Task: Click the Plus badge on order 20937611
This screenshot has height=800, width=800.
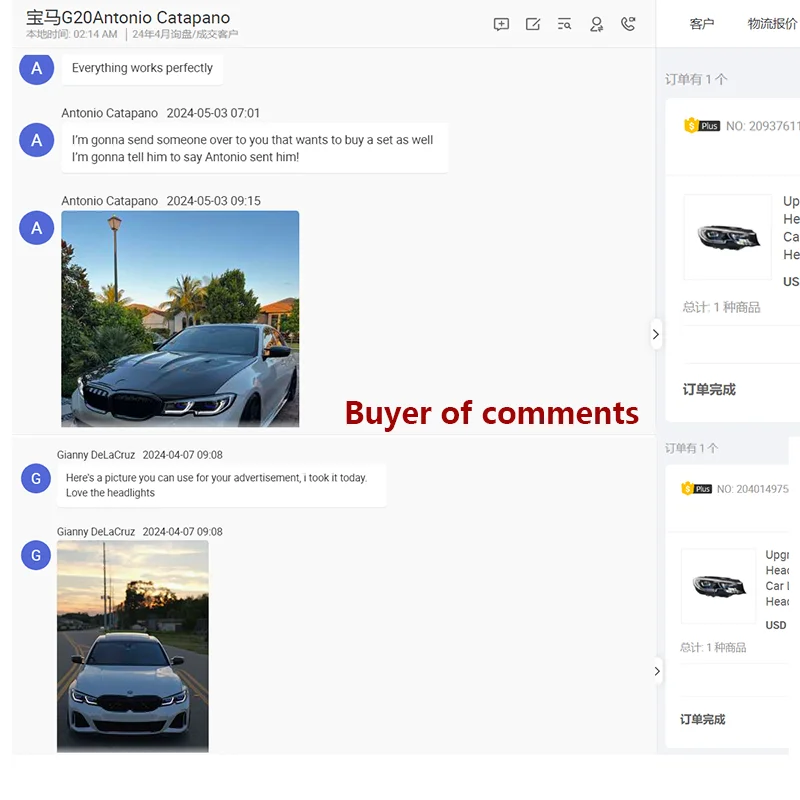Action: coord(702,126)
